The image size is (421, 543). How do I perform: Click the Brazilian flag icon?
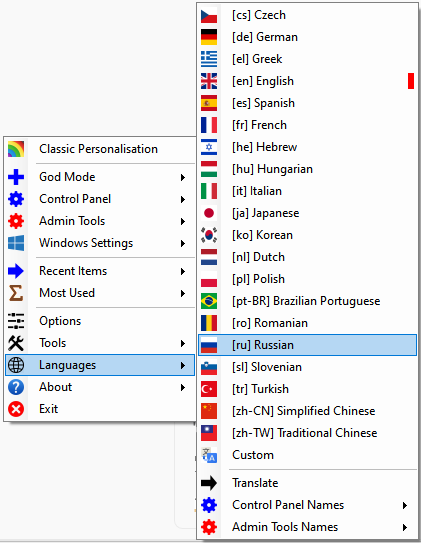[x=209, y=301]
